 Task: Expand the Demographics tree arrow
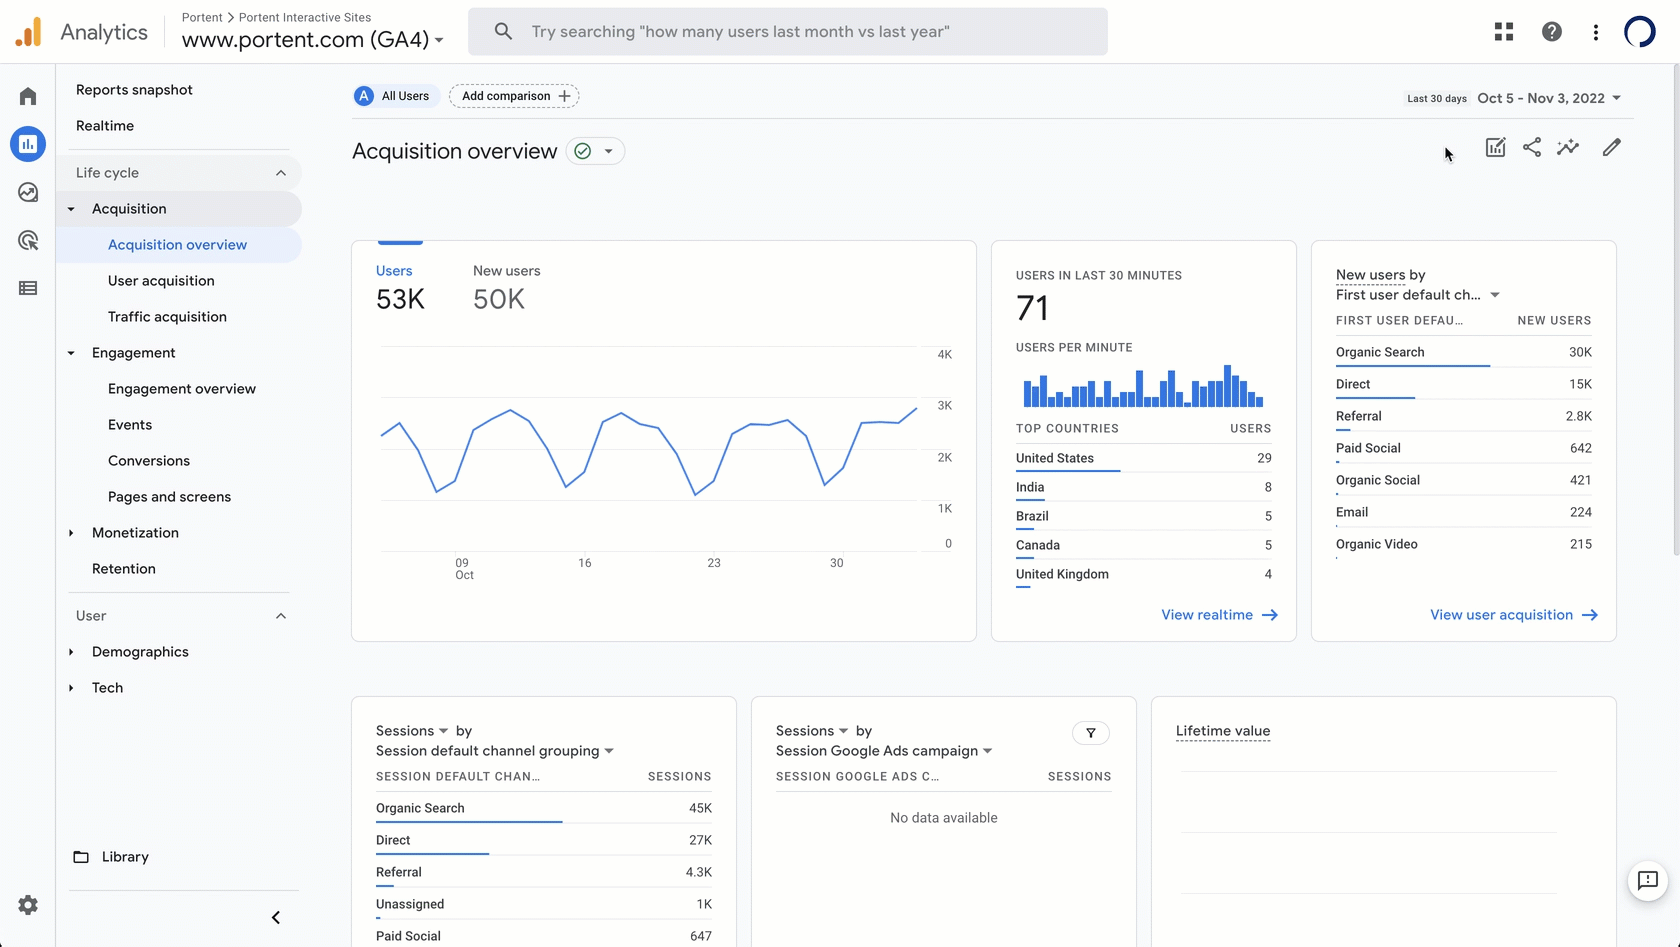click(x=71, y=652)
